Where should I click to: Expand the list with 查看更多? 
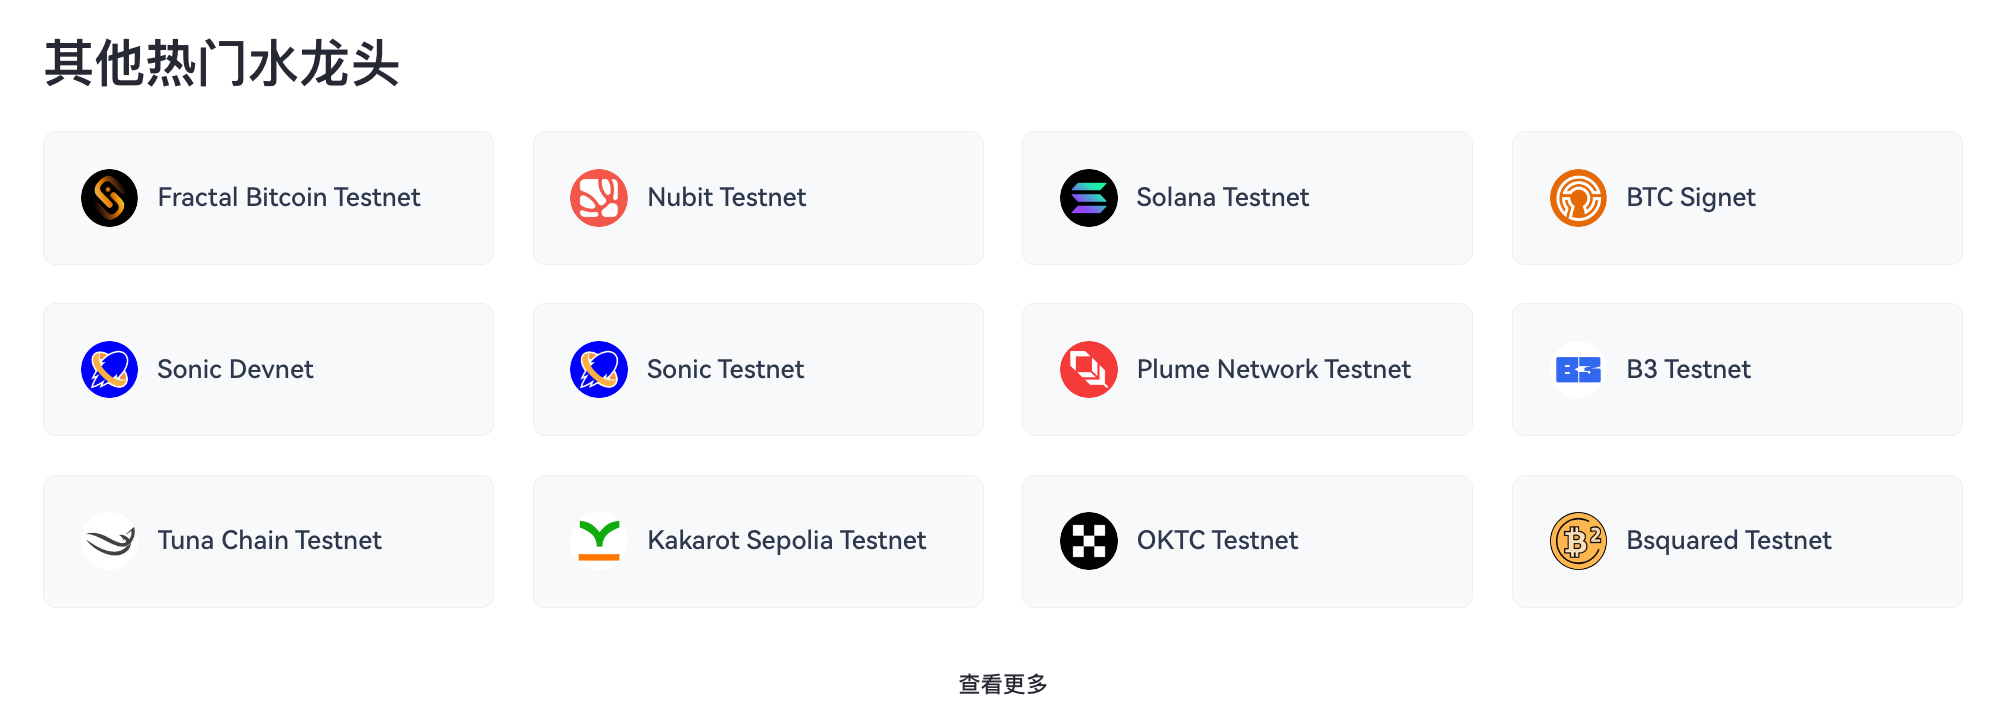pos(1002,684)
